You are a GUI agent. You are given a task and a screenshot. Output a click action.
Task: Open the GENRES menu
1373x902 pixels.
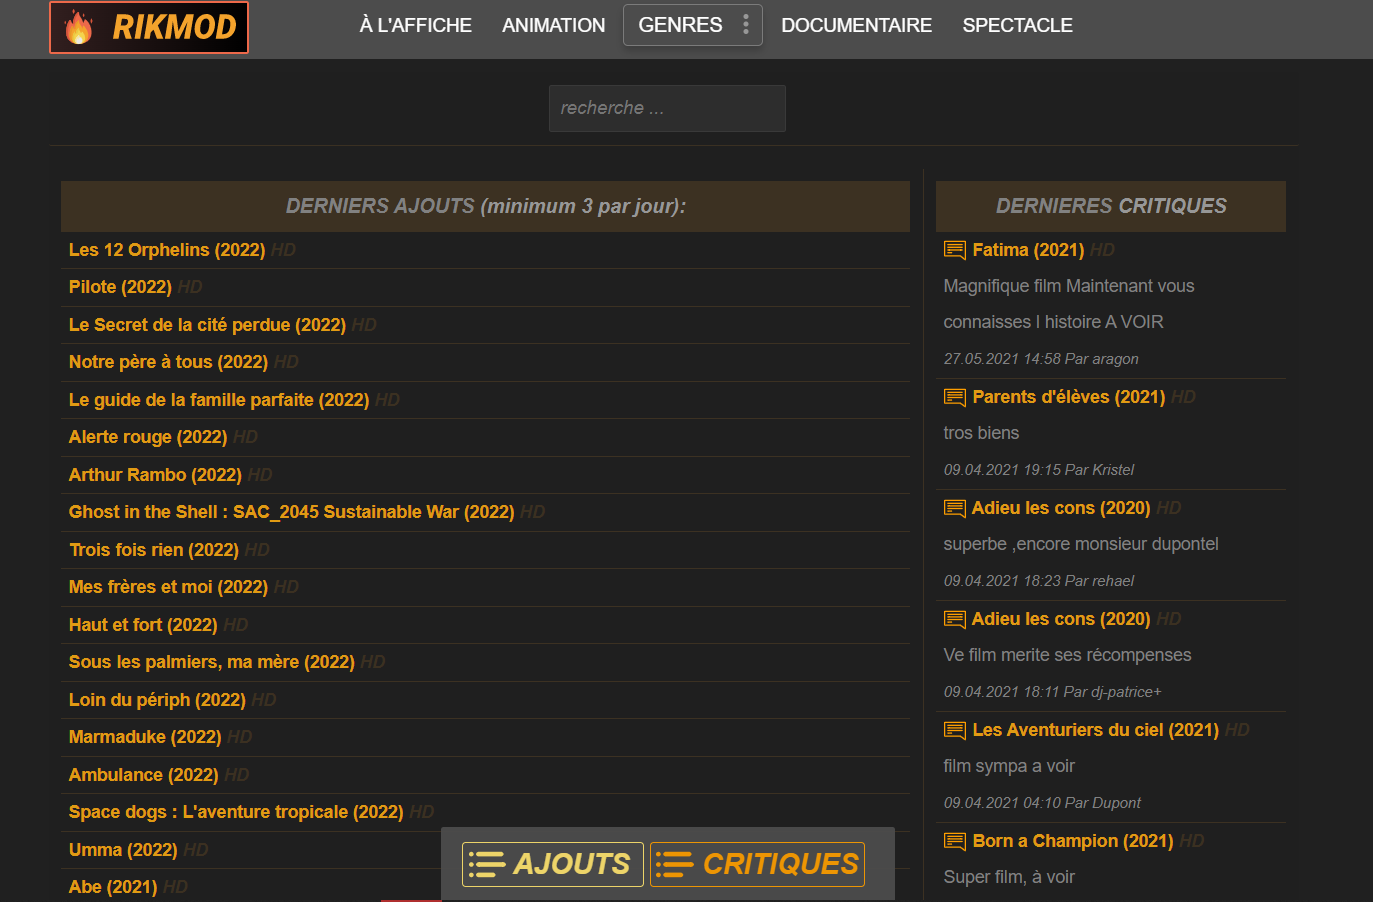pyautogui.click(x=693, y=25)
